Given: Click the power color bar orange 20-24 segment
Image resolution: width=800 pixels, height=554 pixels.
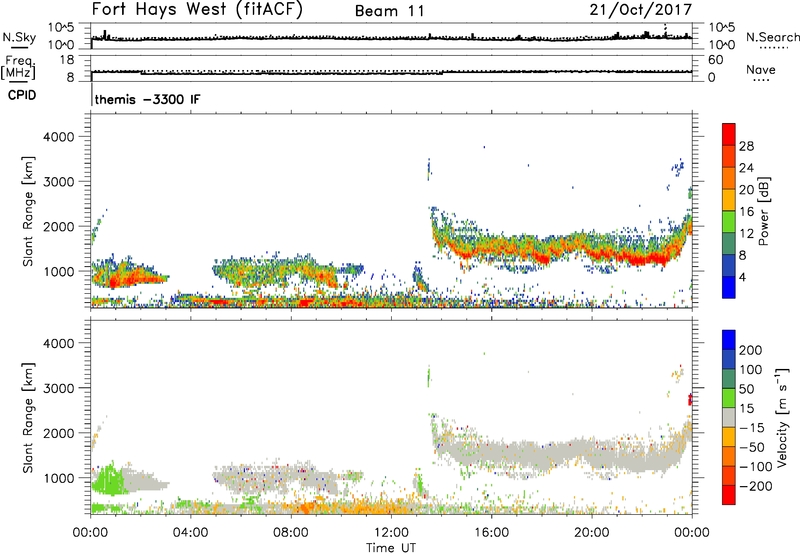Looking at the screenshot, I should (x=729, y=178).
